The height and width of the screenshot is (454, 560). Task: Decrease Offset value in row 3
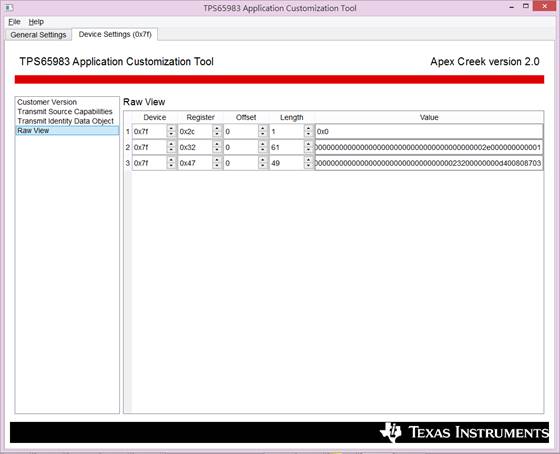coord(263,166)
